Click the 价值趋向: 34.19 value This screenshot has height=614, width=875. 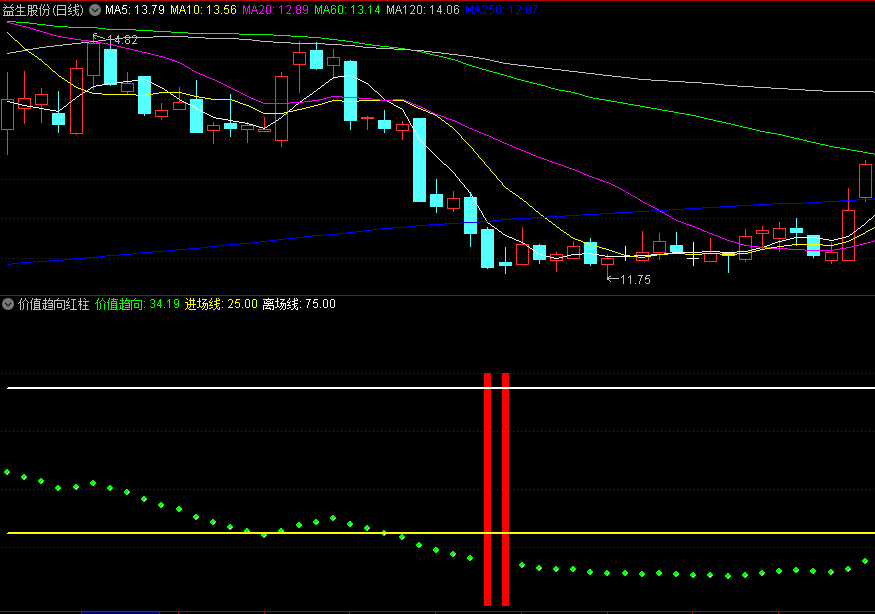[x=137, y=304]
